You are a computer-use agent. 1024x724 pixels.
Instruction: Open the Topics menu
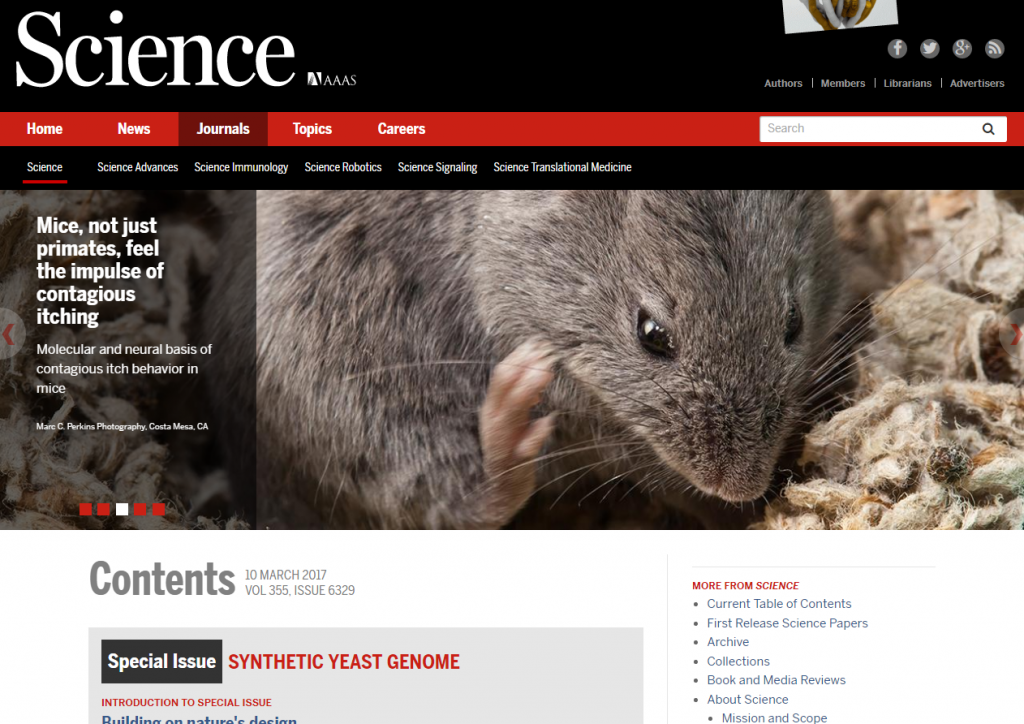point(312,129)
